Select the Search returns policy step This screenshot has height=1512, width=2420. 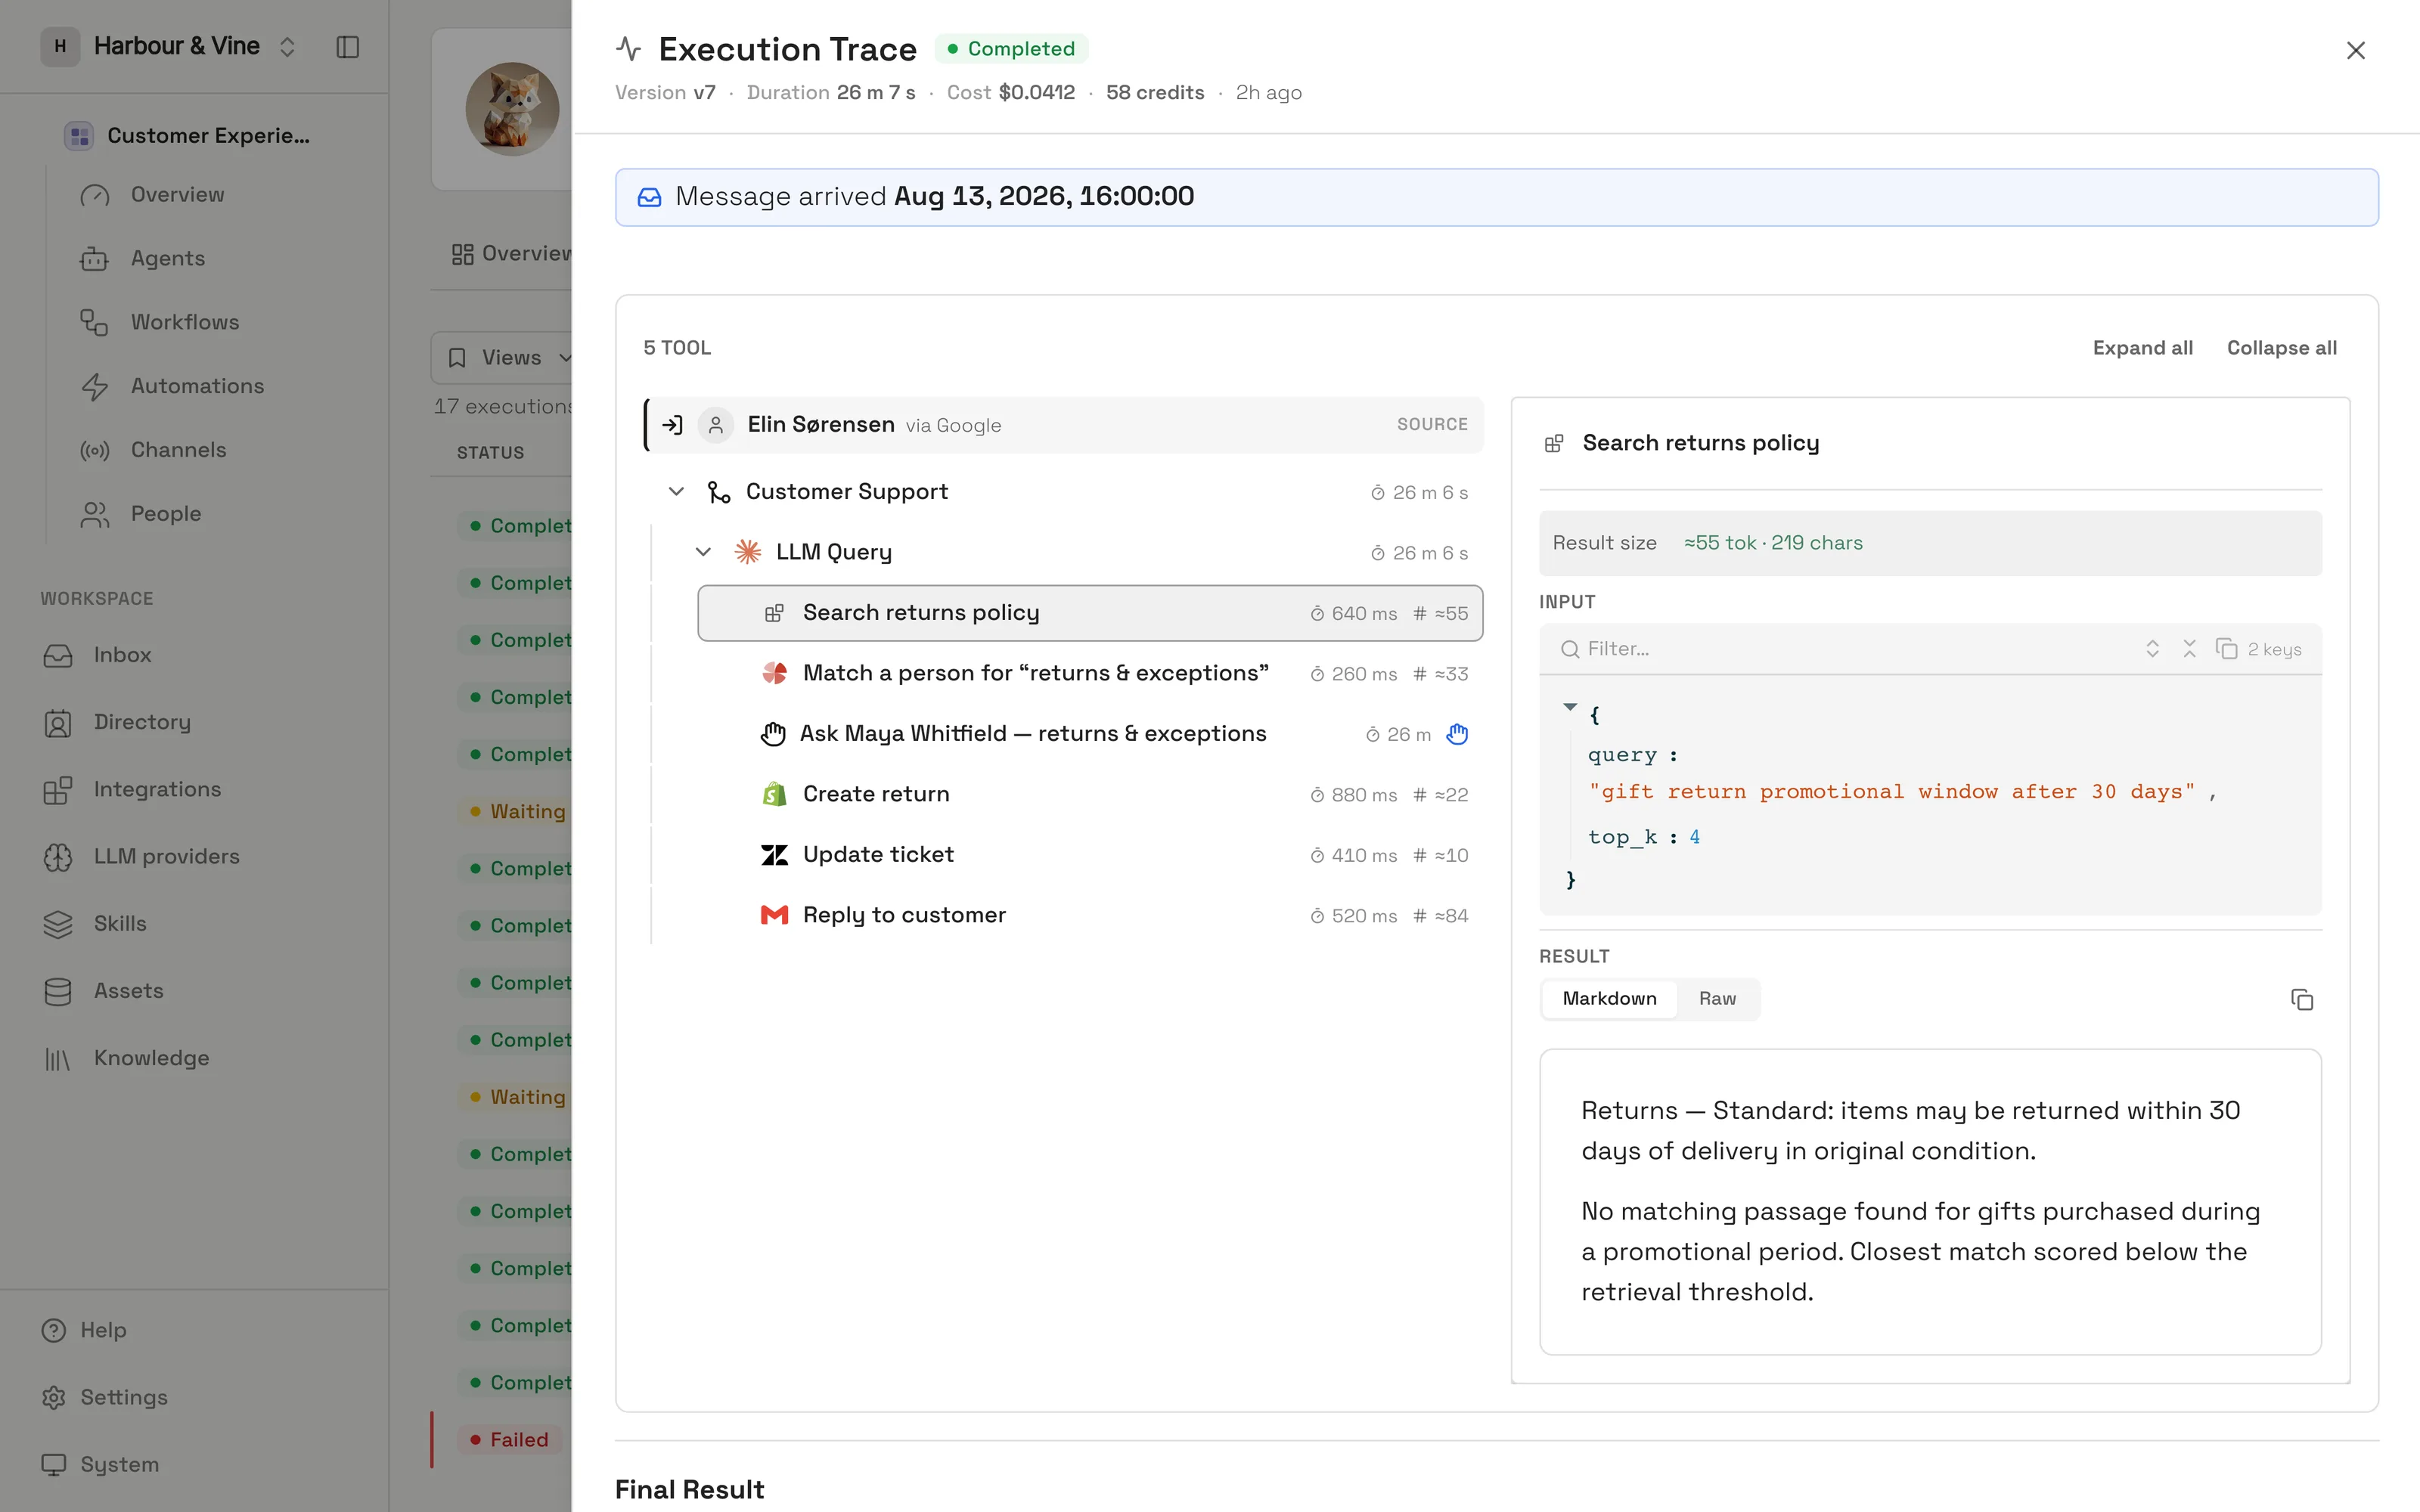click(x=1090, y=613)
